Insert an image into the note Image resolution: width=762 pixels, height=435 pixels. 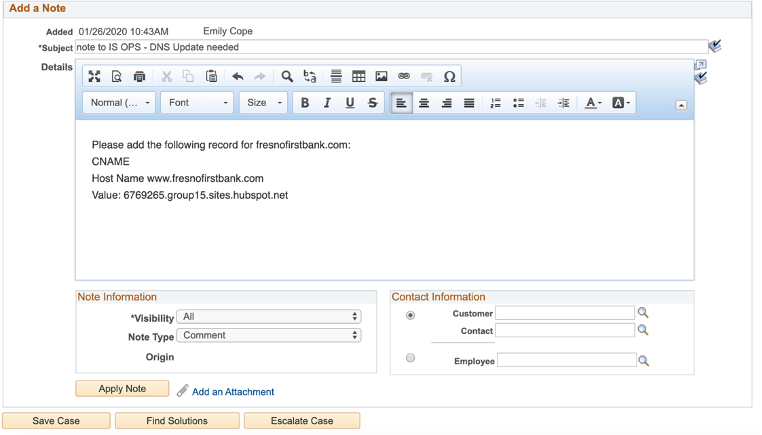click(381, 76)
